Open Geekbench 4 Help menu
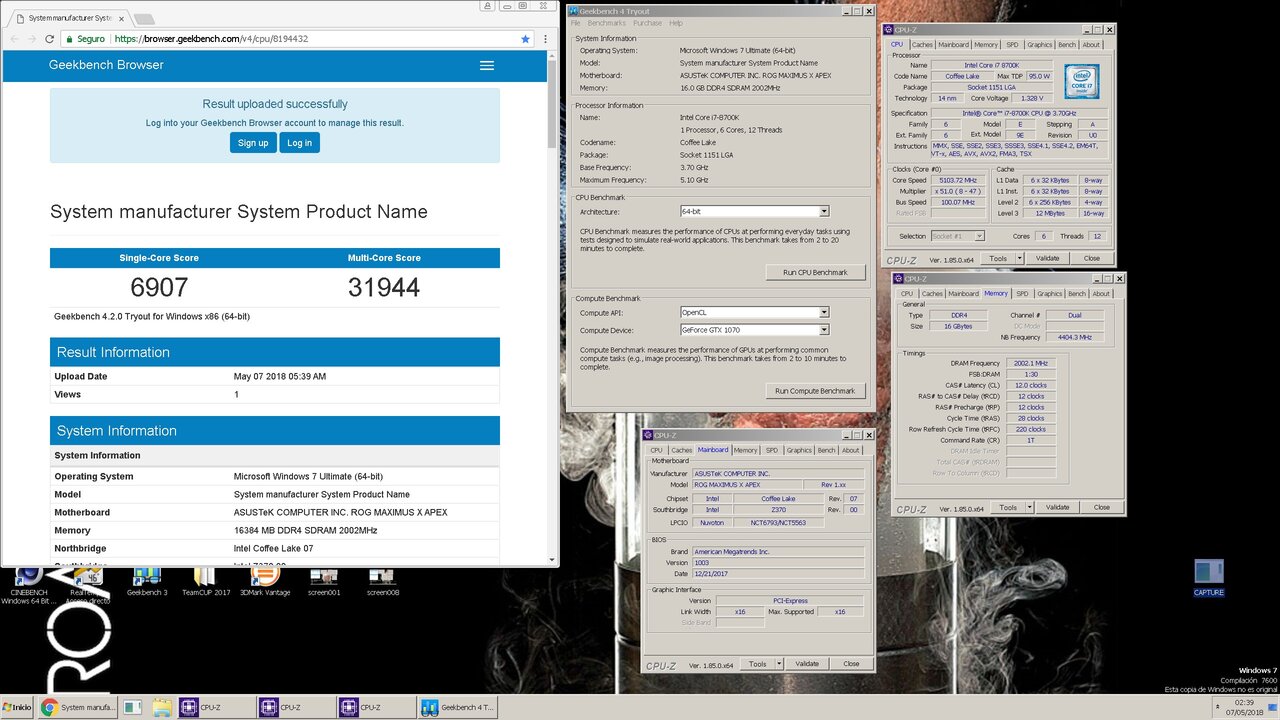 click(676, 23)
